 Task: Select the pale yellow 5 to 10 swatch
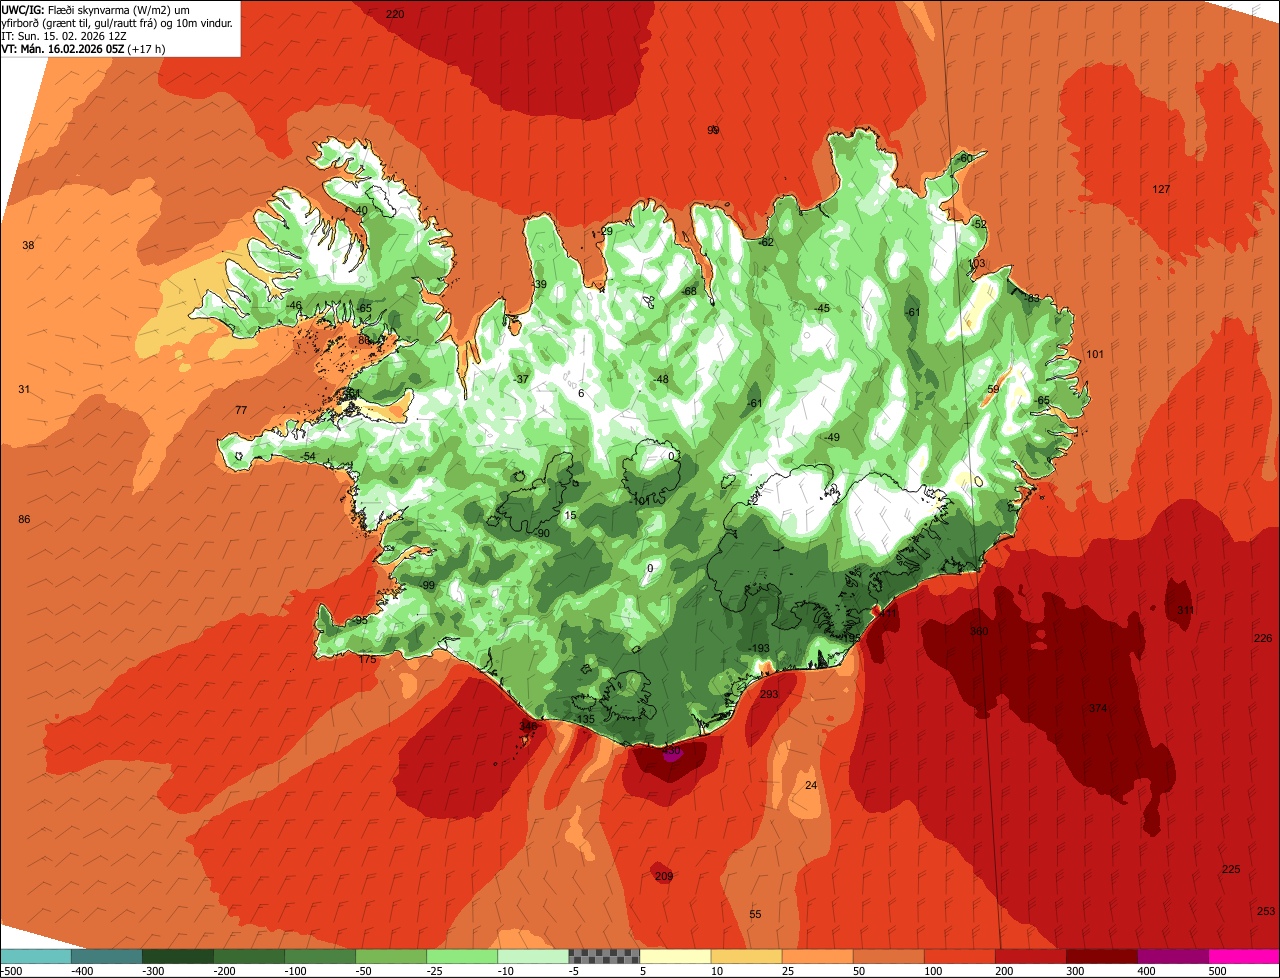pyautogui.click(x=675, y=955)
